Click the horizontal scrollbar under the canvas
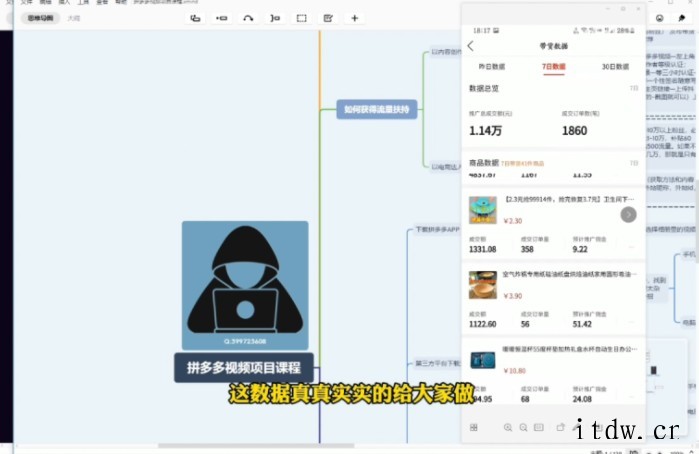 256,446
